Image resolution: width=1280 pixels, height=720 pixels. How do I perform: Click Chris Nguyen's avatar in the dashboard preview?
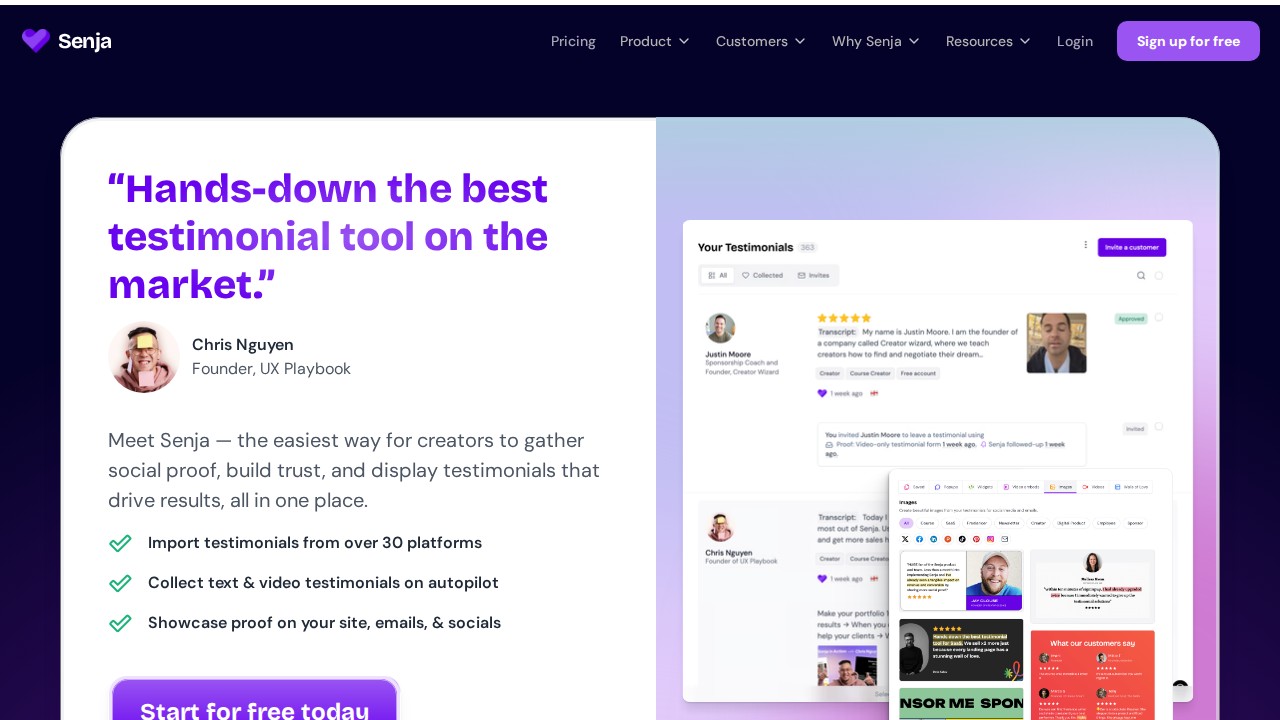coord(720,527)
